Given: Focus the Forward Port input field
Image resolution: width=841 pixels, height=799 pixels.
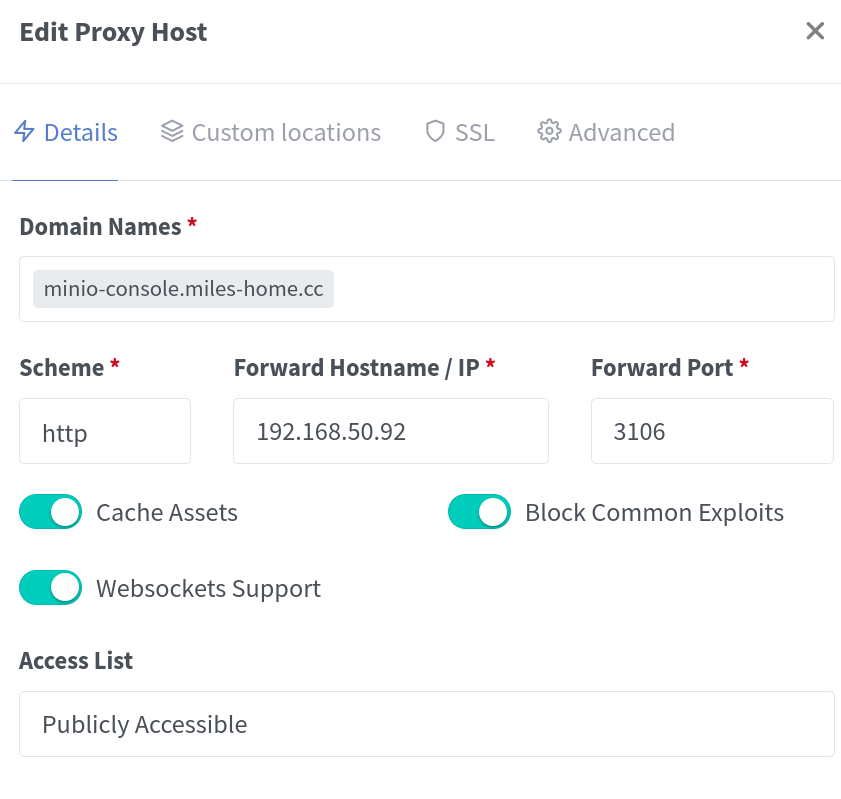Looking at the screenshot, I should click(x=712, y=432).
